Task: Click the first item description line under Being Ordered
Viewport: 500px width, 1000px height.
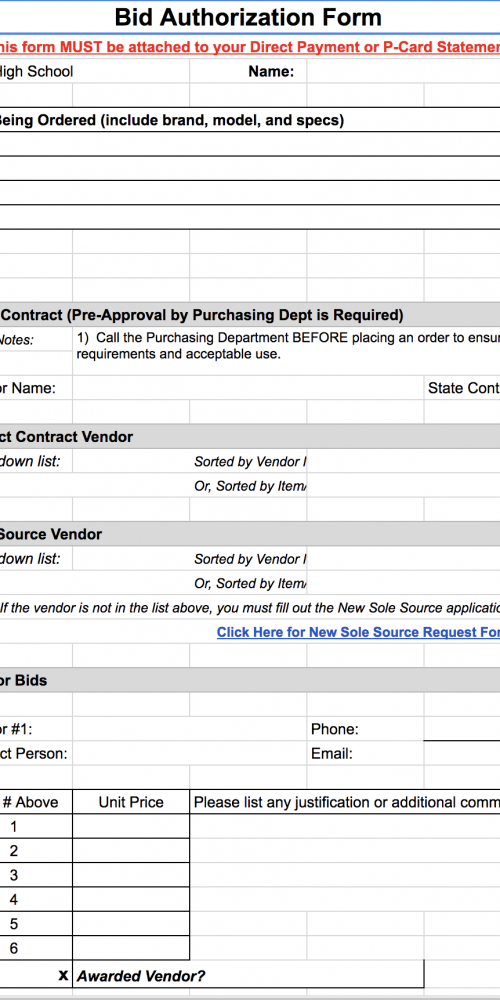Action: pyautogui.click(x=250, y=144)
